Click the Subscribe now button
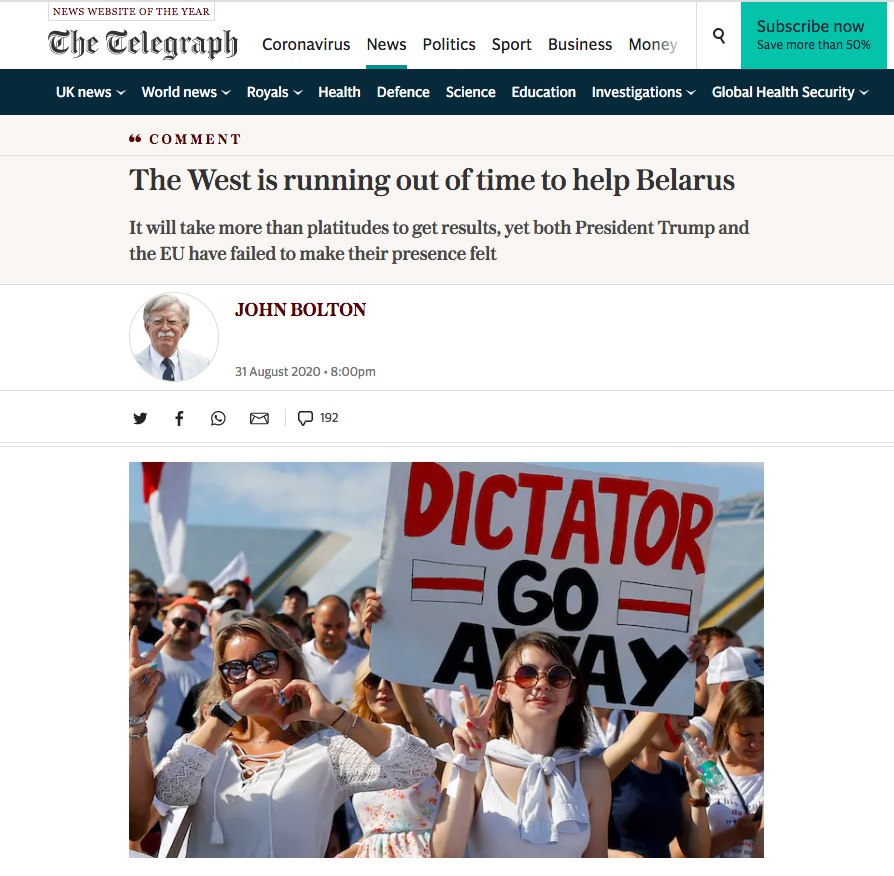The image size is (894, 876). 814,35
